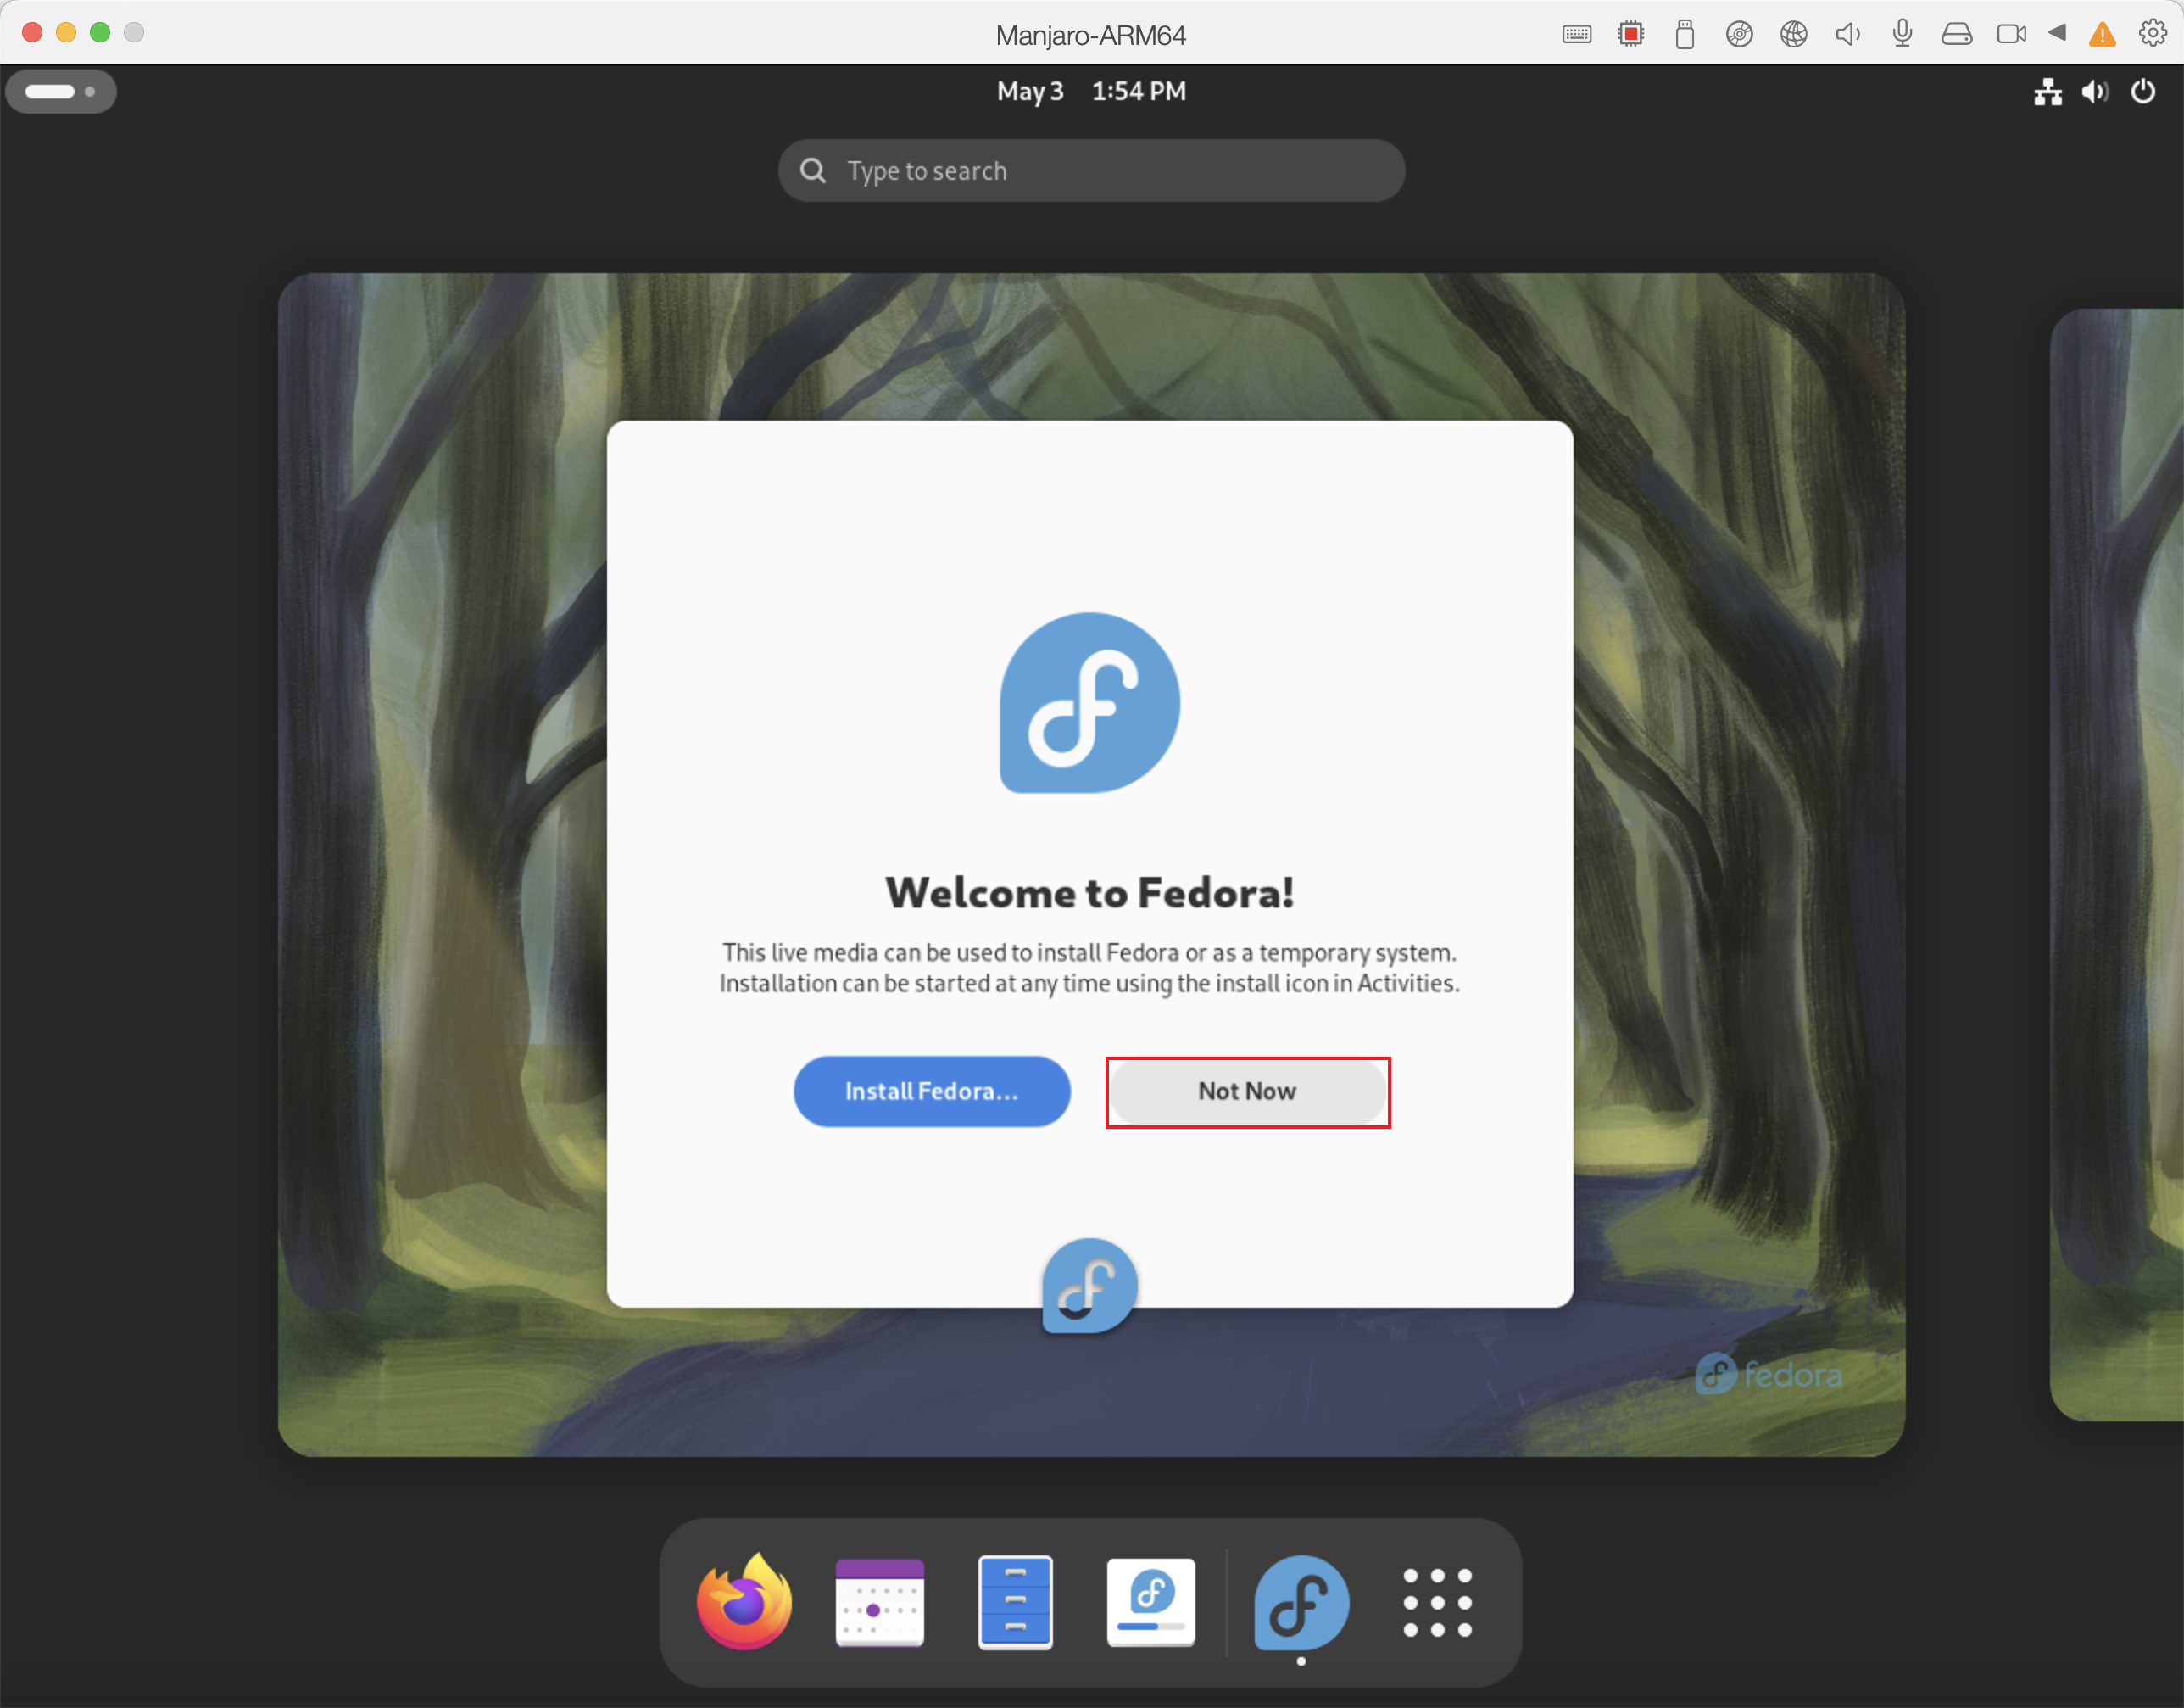Click the Manjaro-ARM64 window title
The image size is (2184, 1708).
click(x=1091, y=35)
